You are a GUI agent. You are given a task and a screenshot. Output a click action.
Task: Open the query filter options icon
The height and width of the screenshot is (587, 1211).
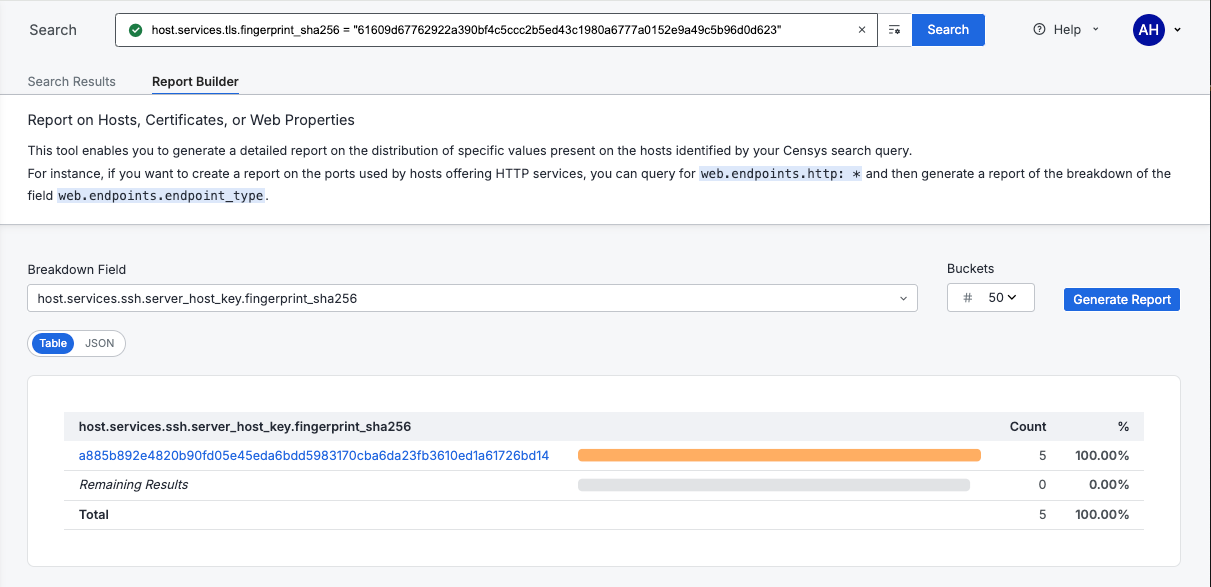click(x=895, y=30)
